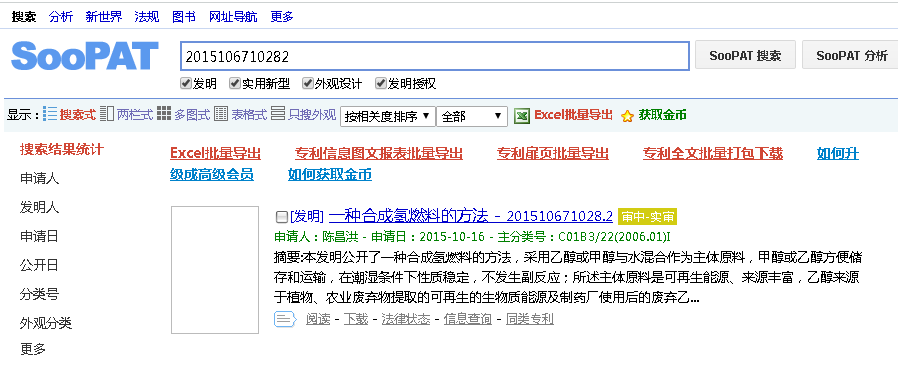Open the 搜索 top menu item
Screen dimensions: 898x369
coord(24,17)
